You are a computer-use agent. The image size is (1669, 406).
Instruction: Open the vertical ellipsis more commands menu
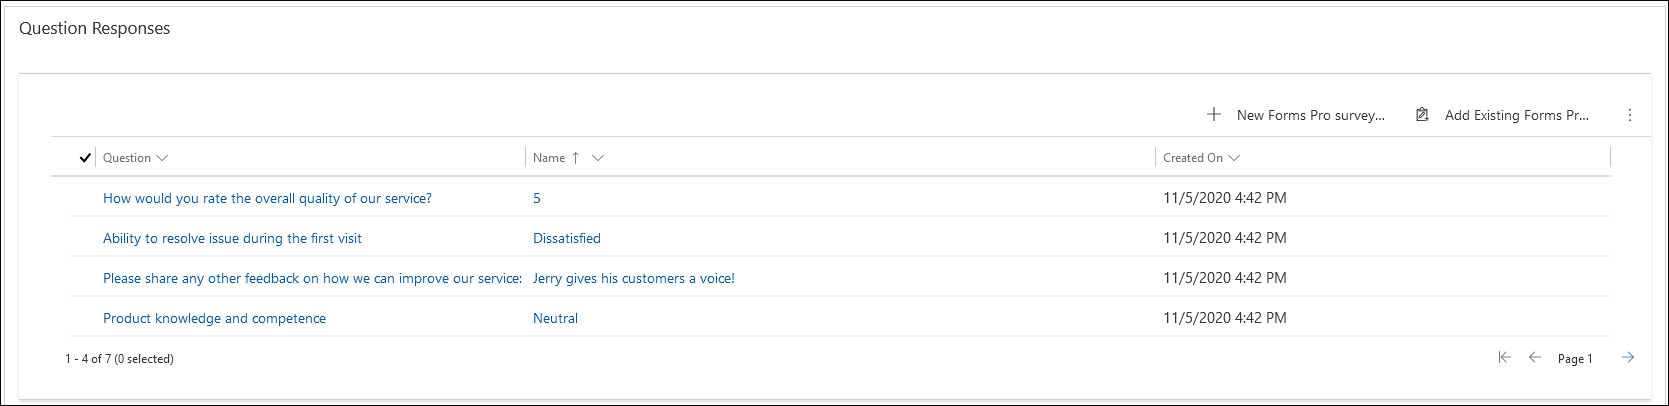click(1630, 115)
